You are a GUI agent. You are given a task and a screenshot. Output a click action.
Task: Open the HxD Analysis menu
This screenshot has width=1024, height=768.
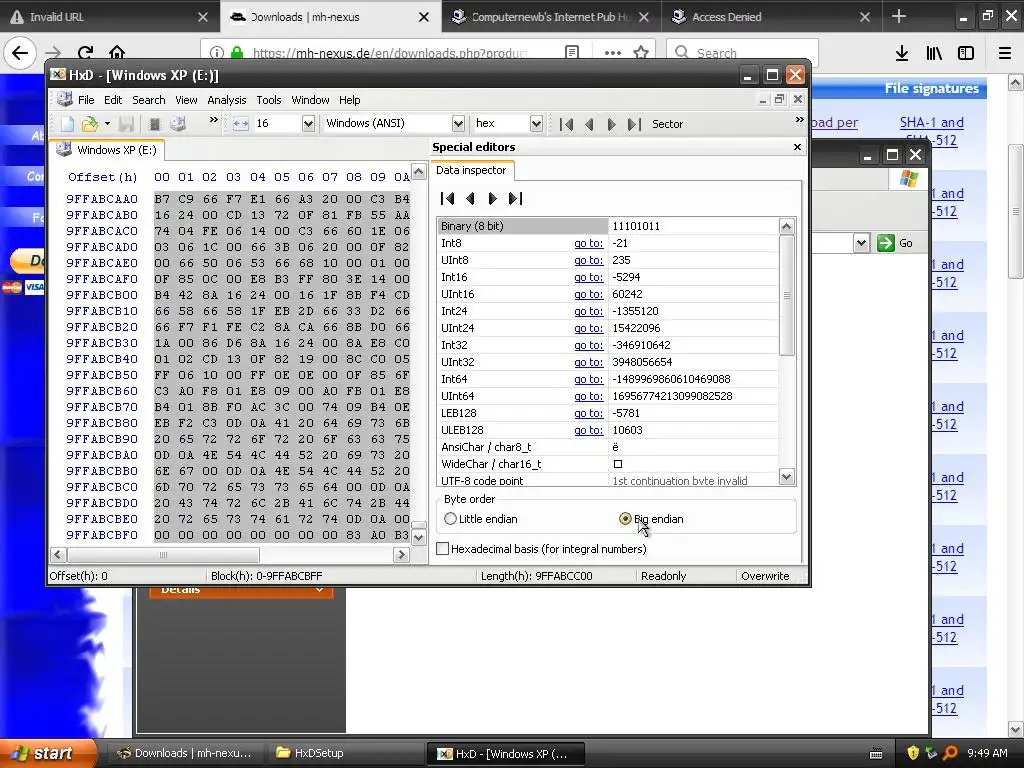[227, 100]
